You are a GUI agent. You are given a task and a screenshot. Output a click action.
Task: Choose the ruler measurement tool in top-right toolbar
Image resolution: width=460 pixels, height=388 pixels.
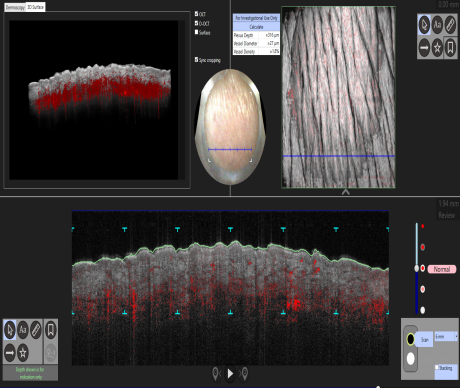pyautogui.click(x=450, y=25)
